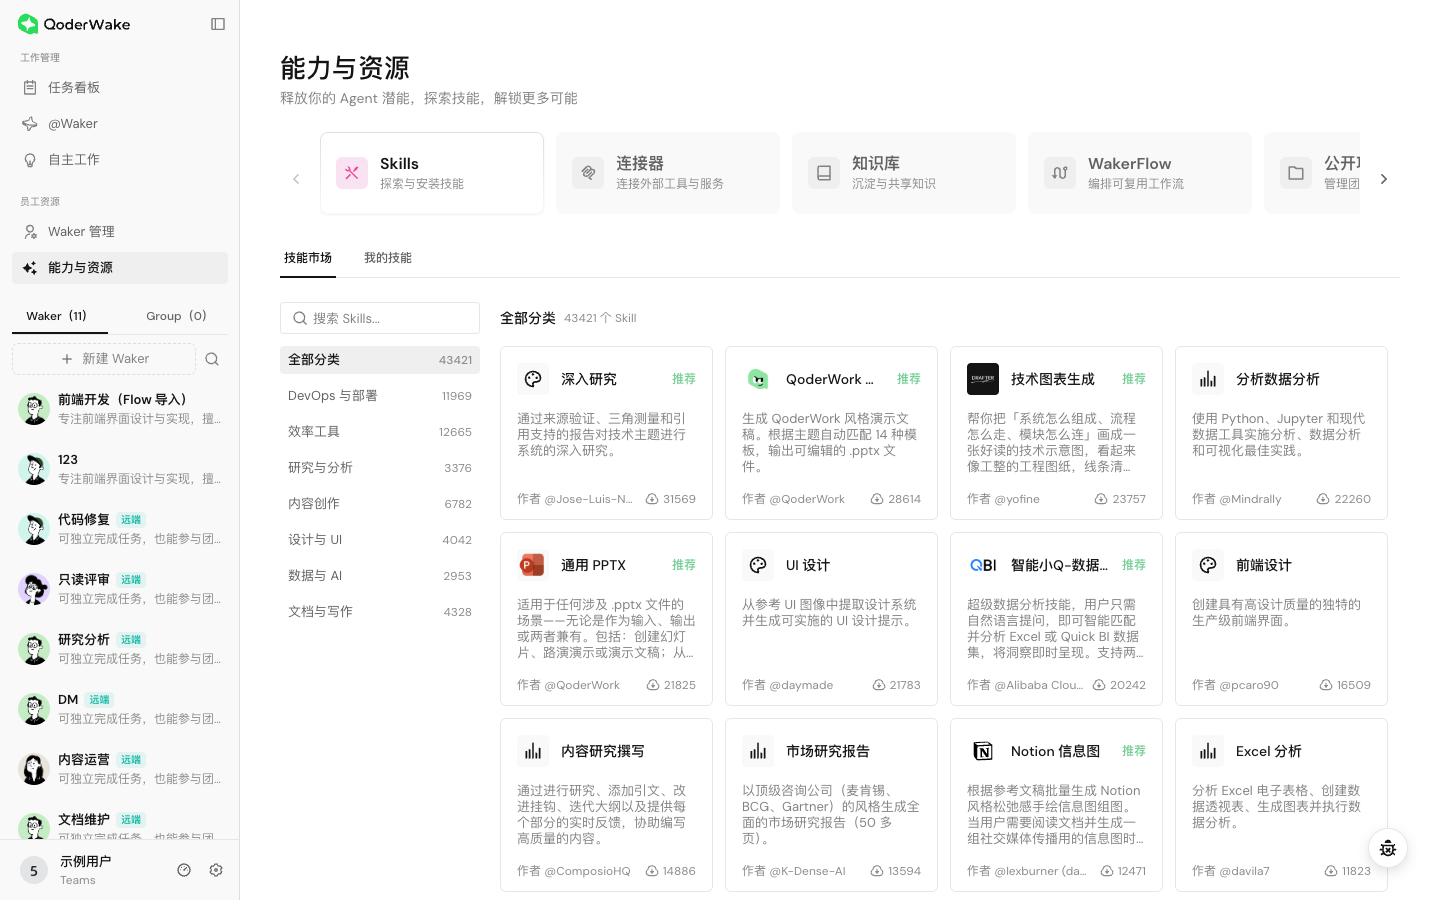The width and height of the screenshot is (1440, 900).
Task: Click the 深入研究 skill icon
Action: coord(533,379)
